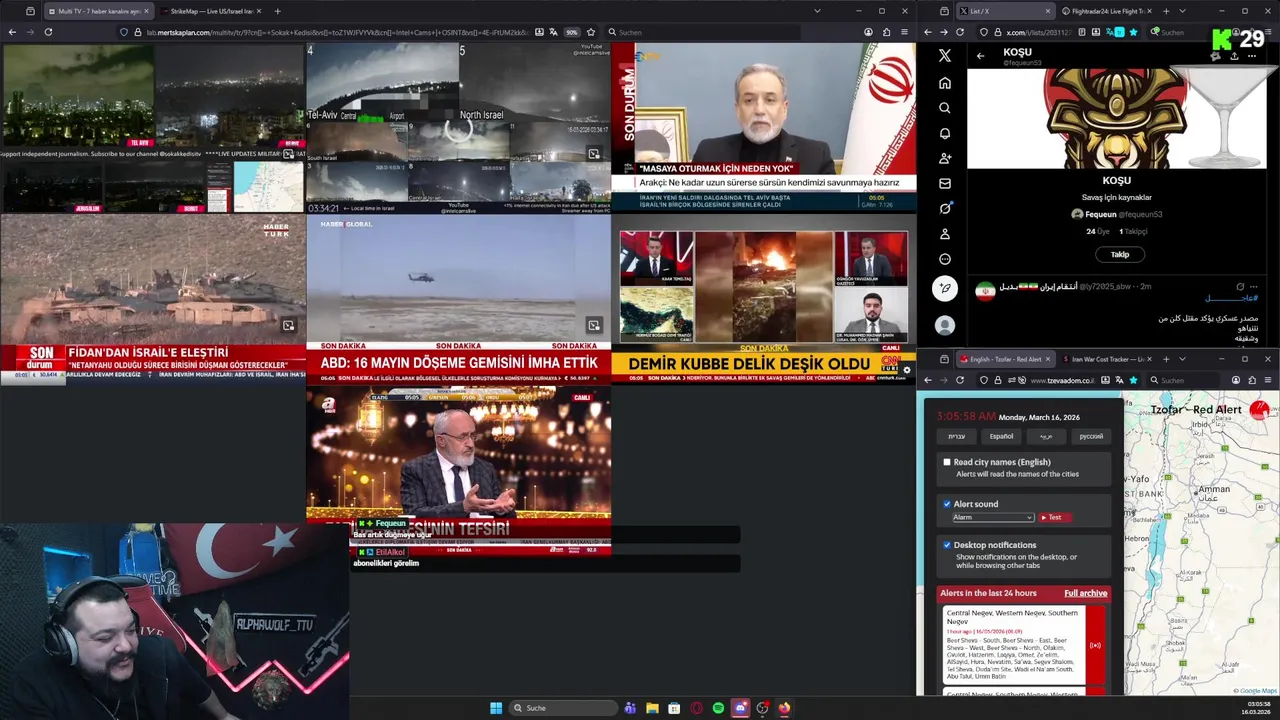Open Discord icon on taskbar
The height and width of the screenshot is (720, 1280).
(740, 708)
